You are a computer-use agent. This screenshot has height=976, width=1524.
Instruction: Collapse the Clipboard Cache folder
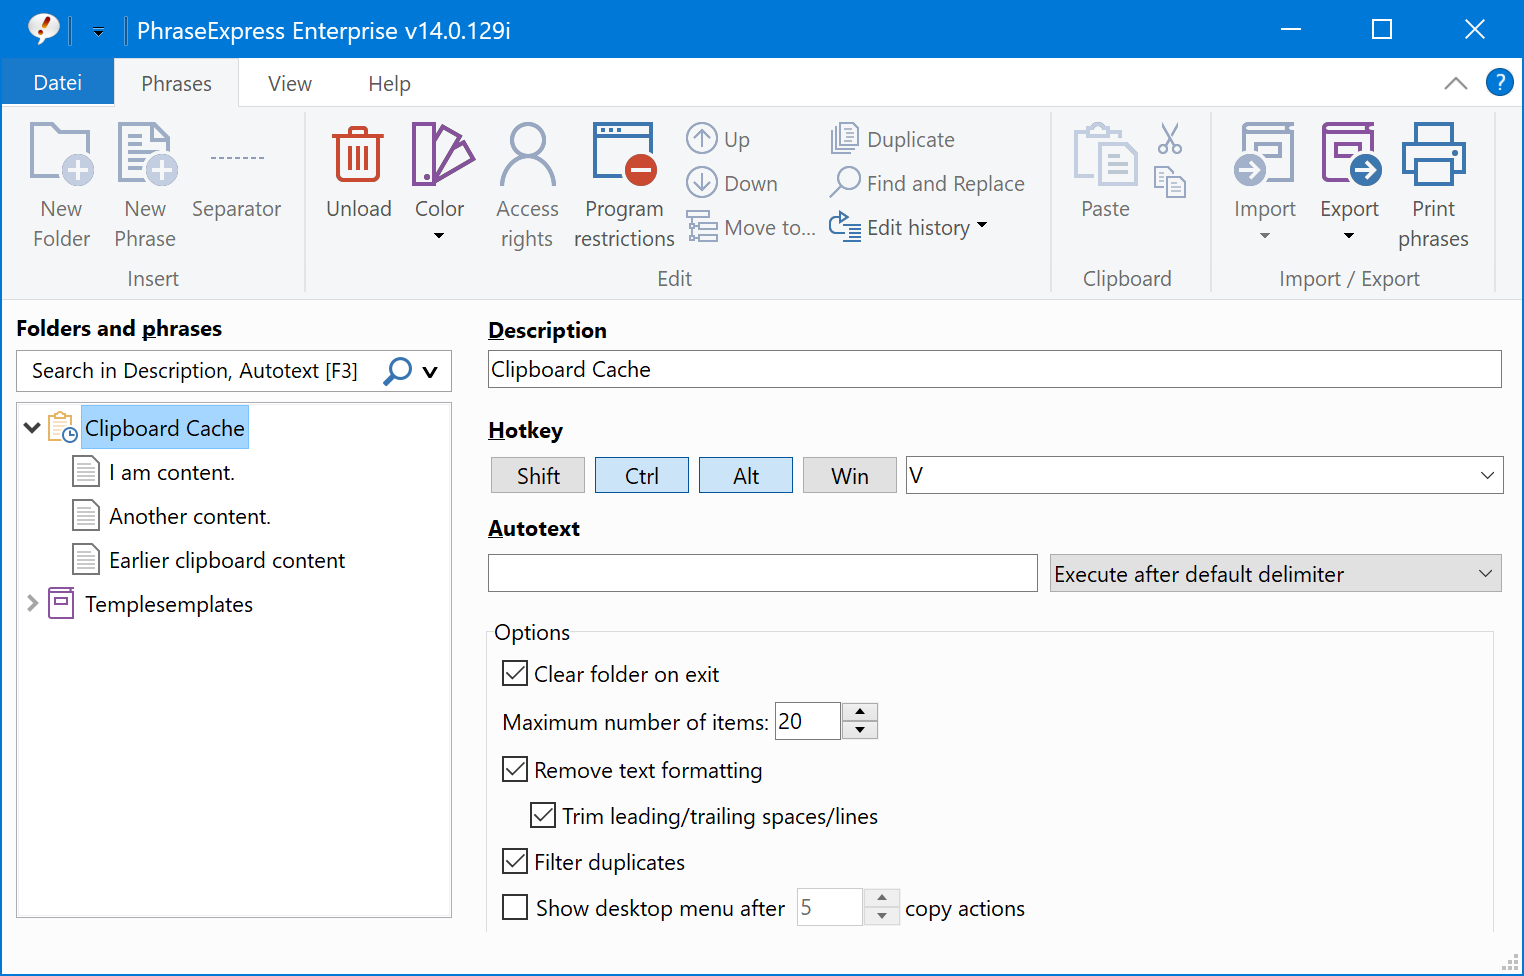point(32,428)
